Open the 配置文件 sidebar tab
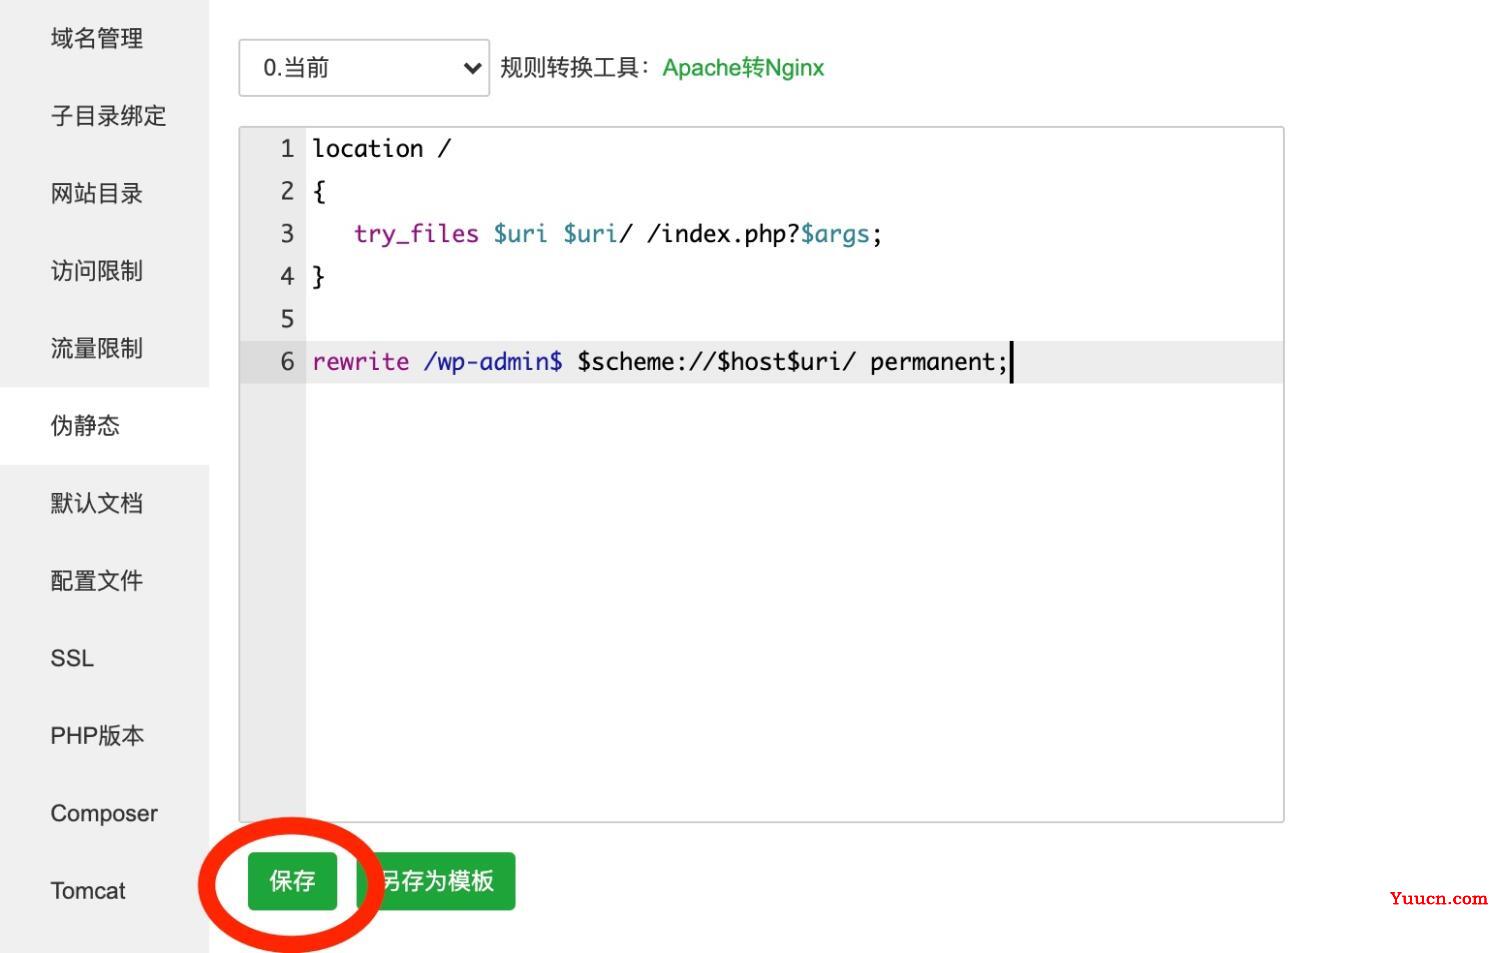The image size is (1500, 953). (x=97, y=581)
